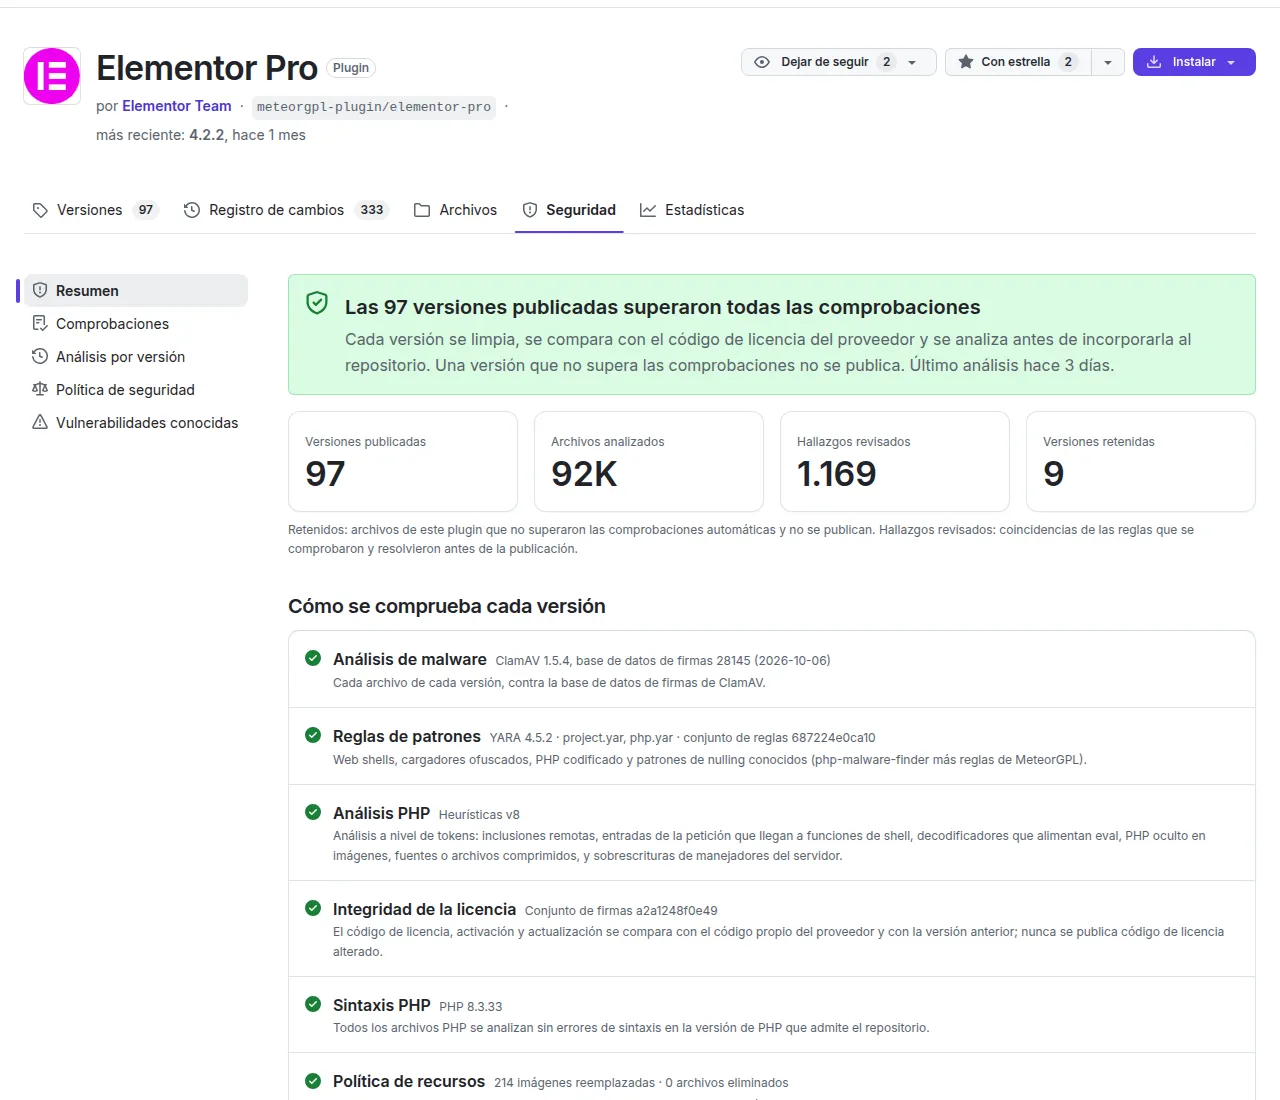Expand the caret next to Con estrella

click(1108, 62)
